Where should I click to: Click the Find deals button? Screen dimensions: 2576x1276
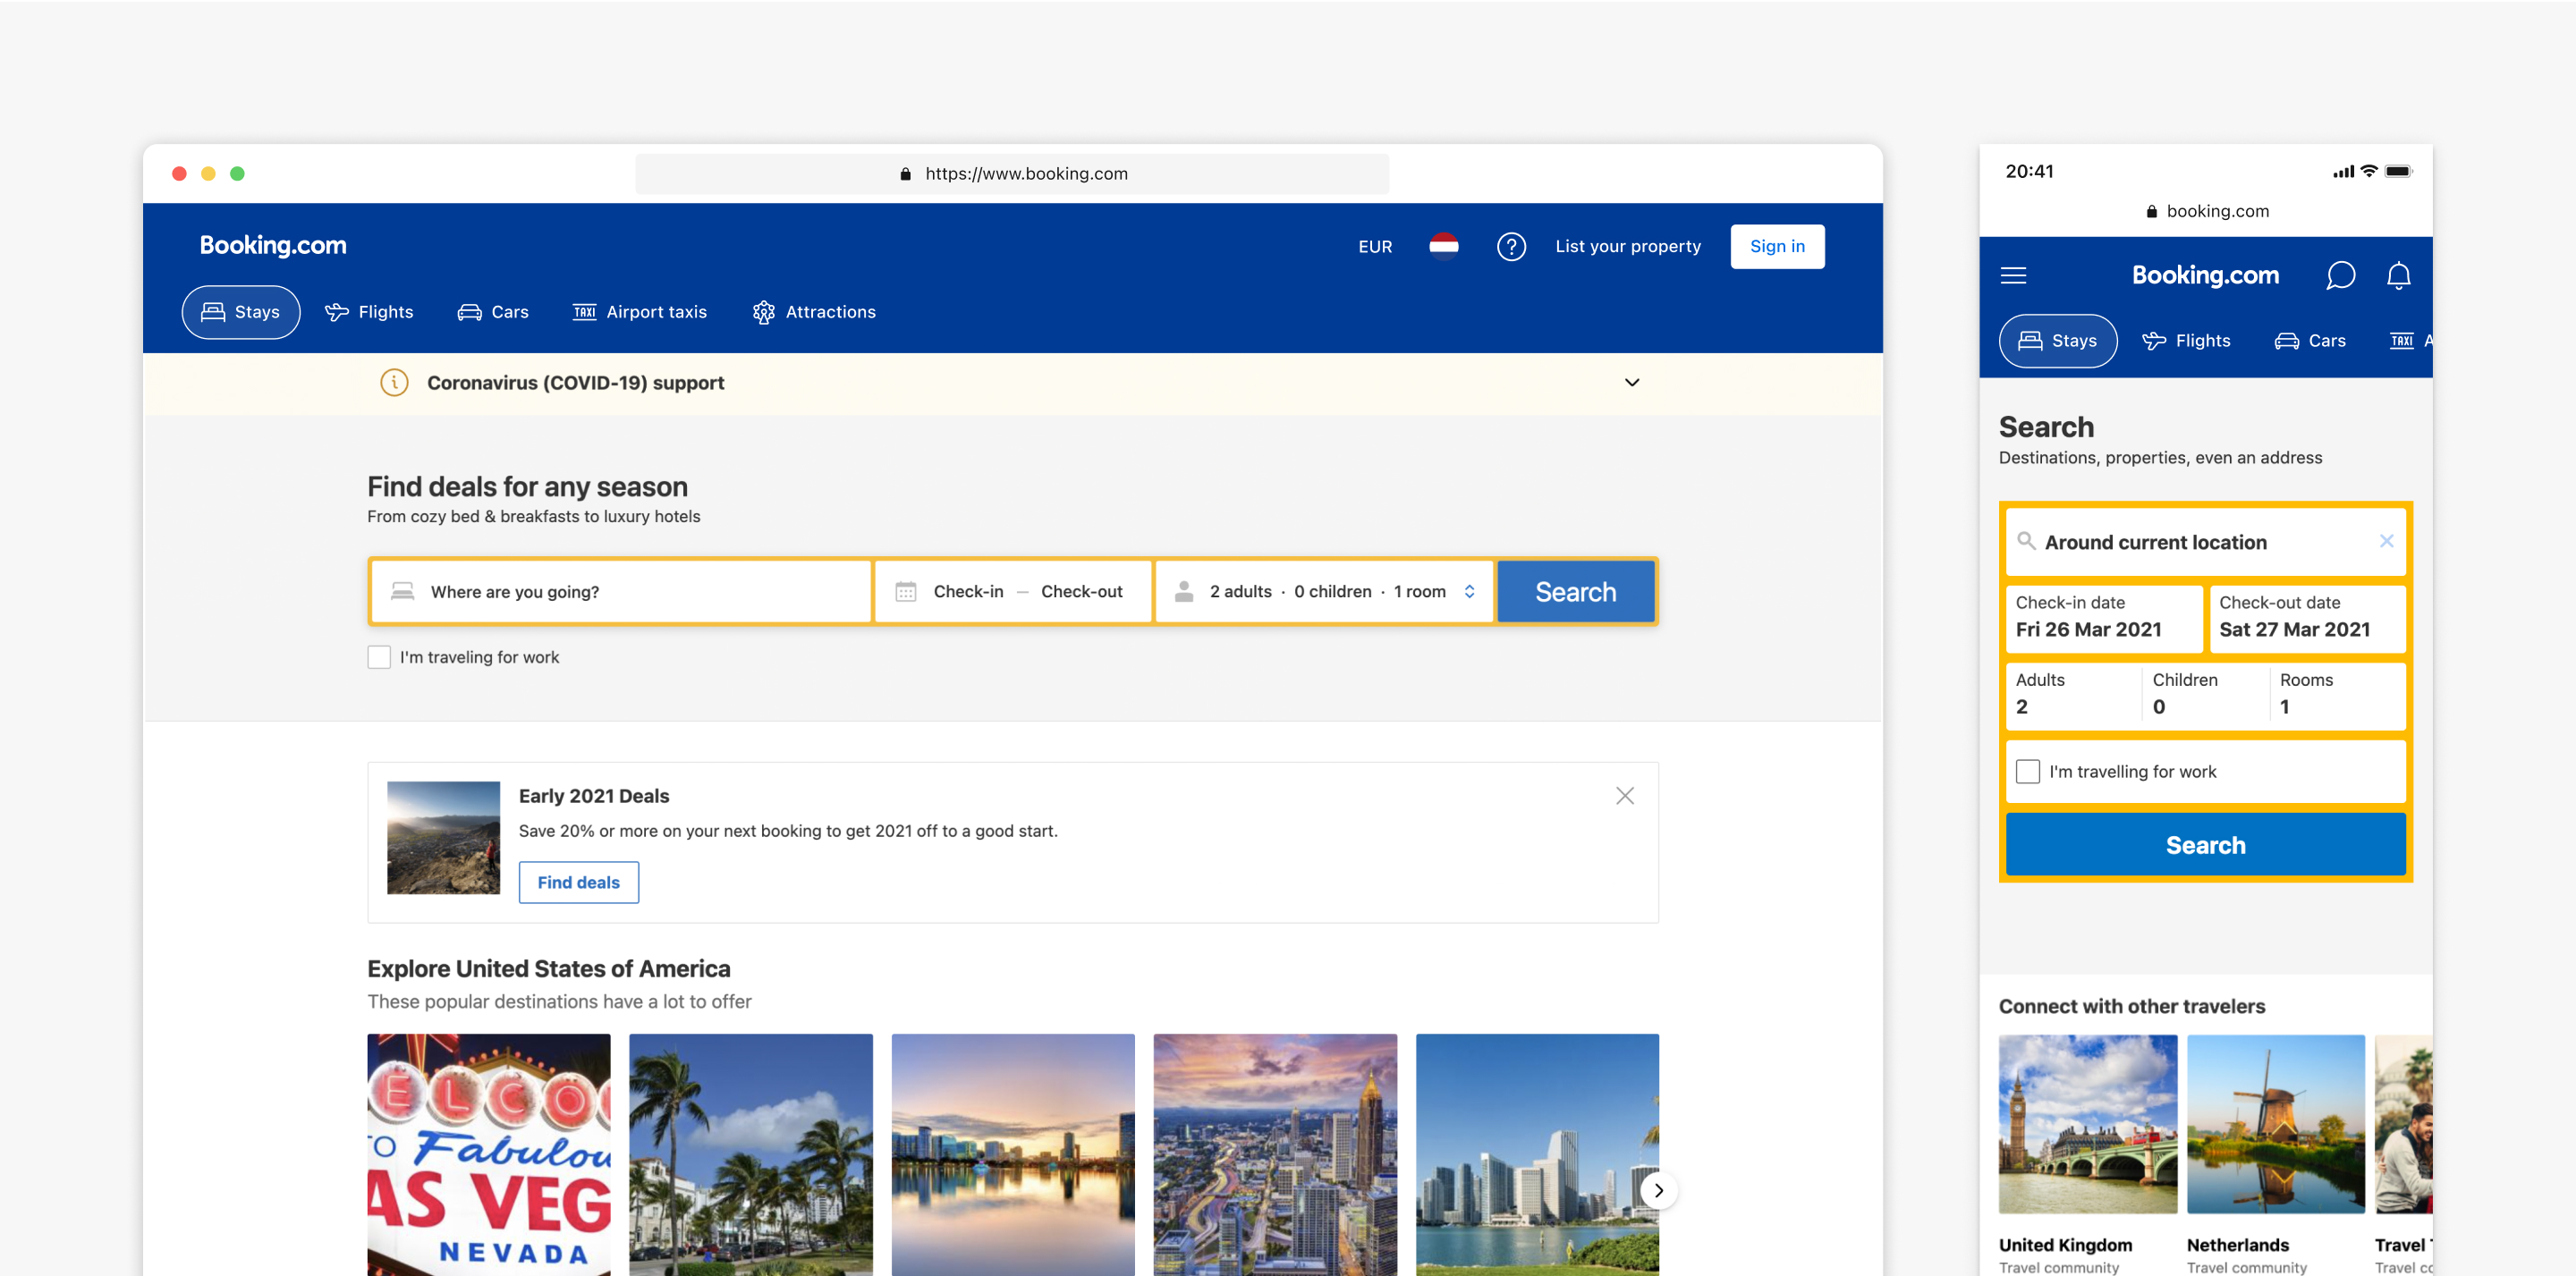(578, 882)
